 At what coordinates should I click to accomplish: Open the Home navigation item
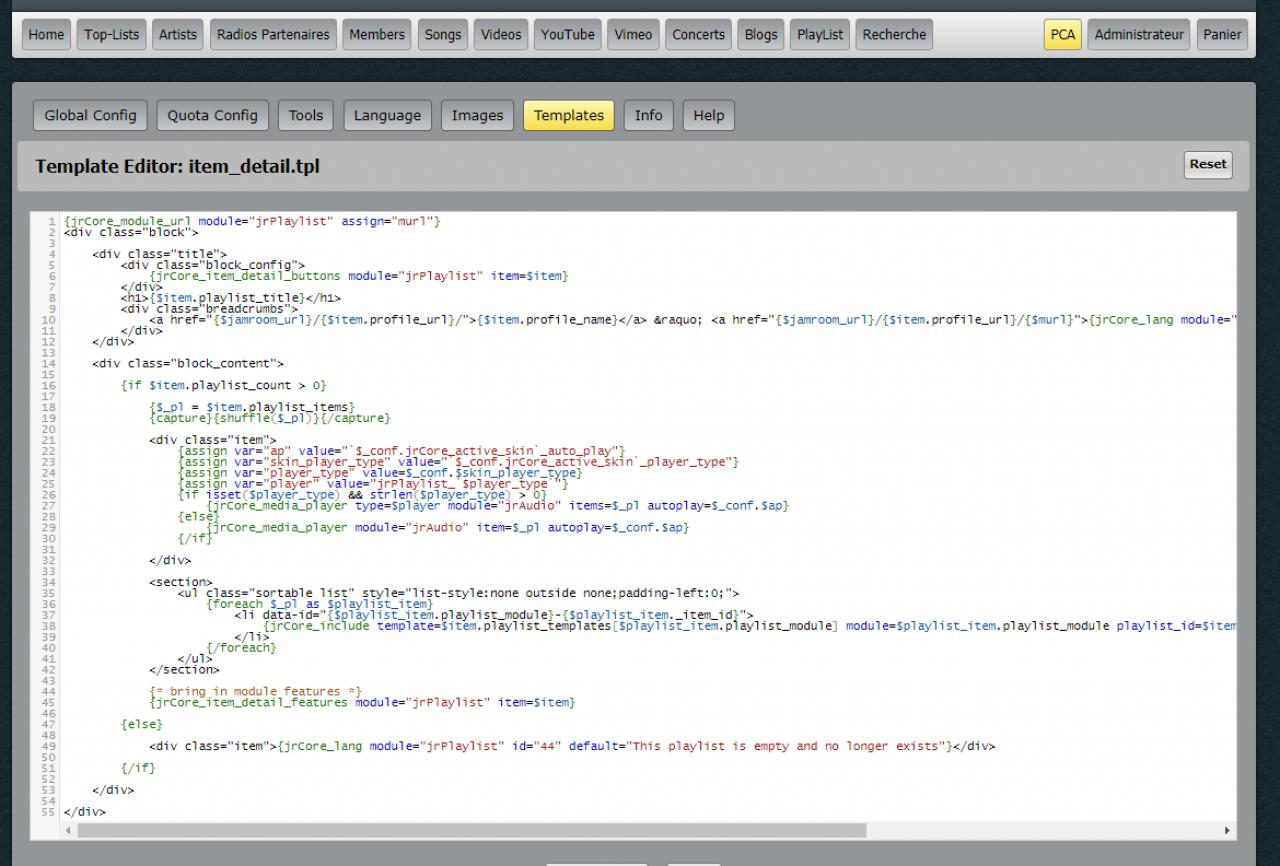tap(46, 34)
